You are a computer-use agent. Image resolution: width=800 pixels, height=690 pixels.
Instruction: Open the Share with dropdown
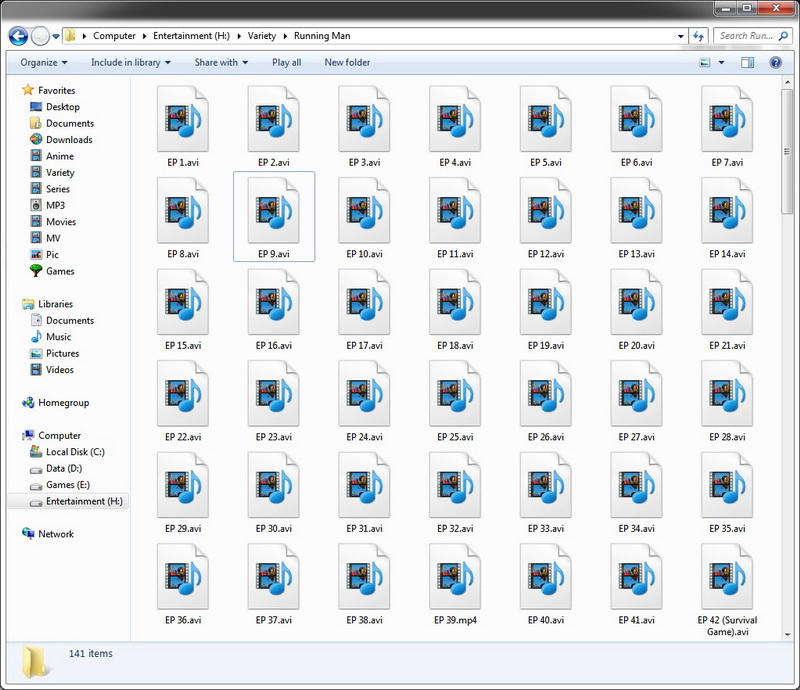221,62
